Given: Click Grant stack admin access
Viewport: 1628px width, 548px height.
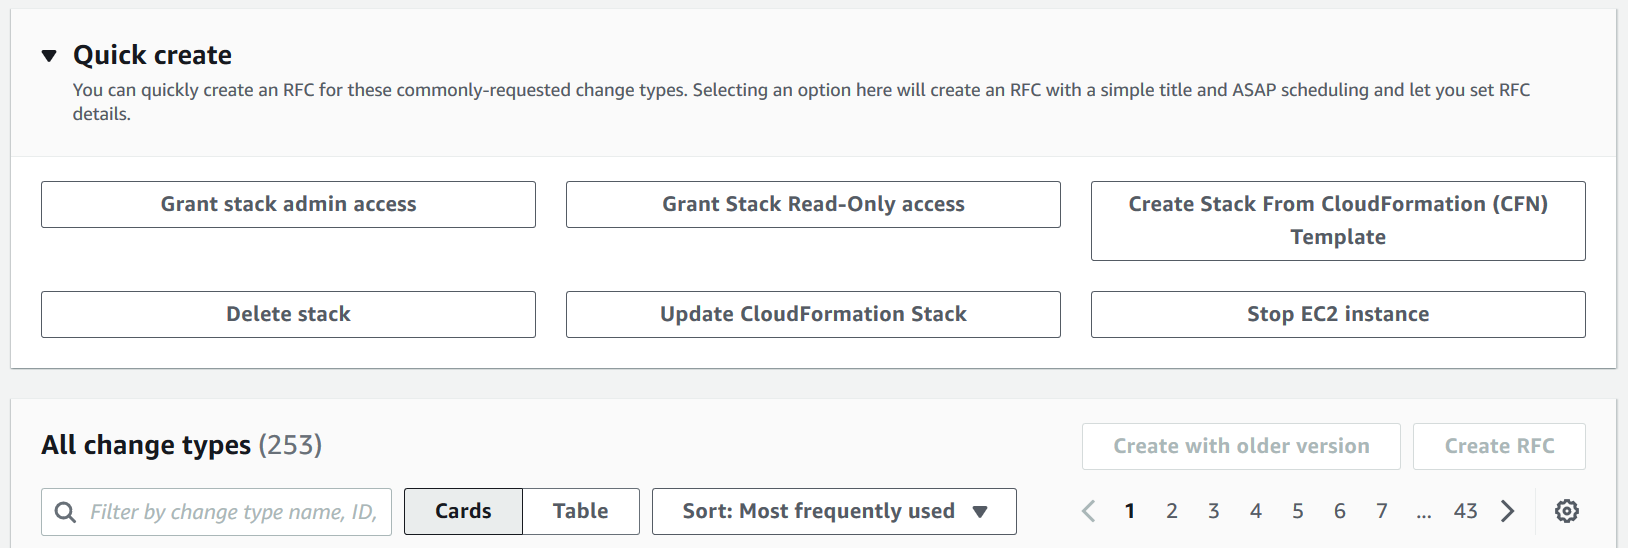Looking at the screenshot, I should click(288, 204).
